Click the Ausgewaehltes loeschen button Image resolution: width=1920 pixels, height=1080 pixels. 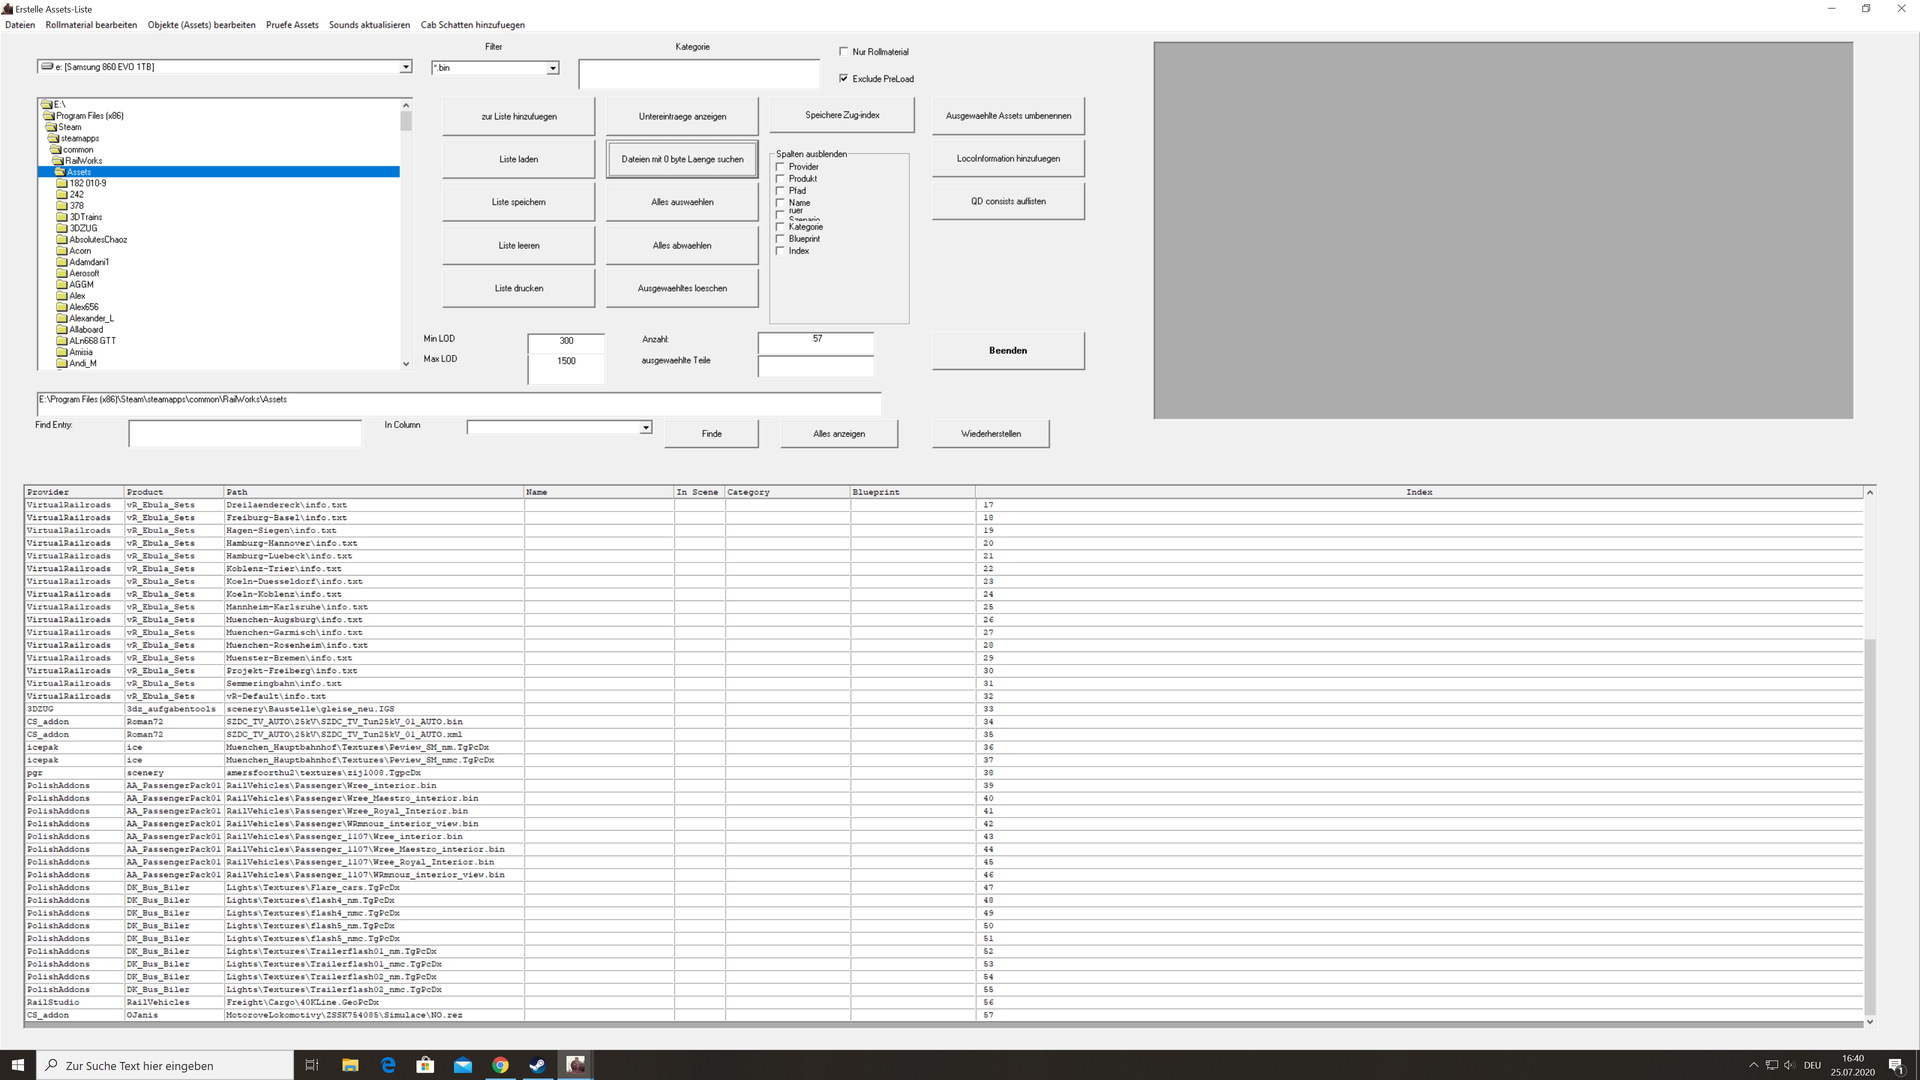682,288
